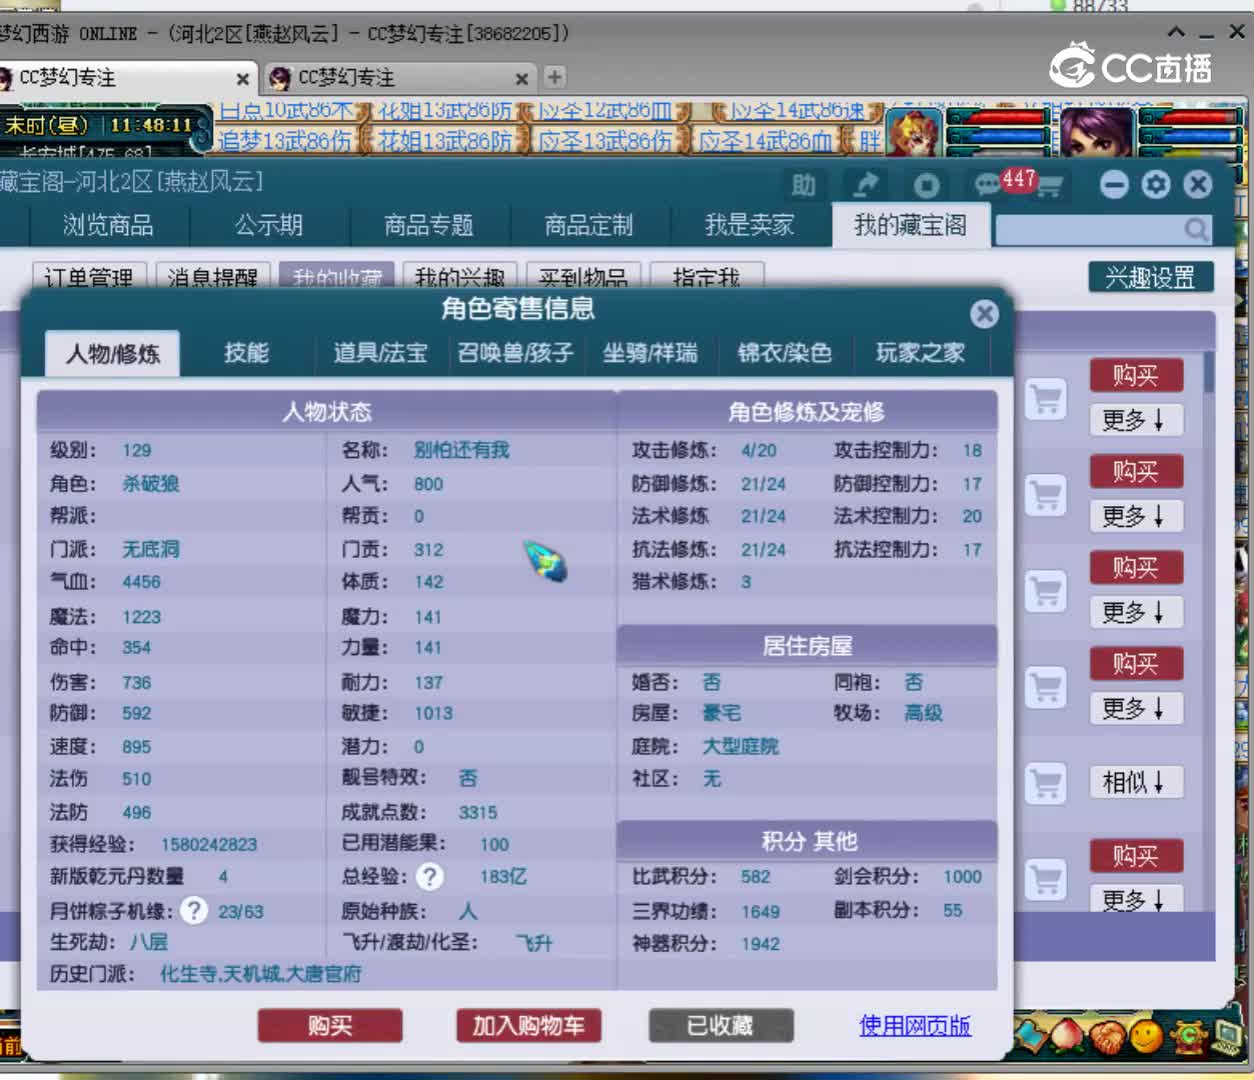Open the 商品定制 nav tab
1254x1080 pixels.
589,226
